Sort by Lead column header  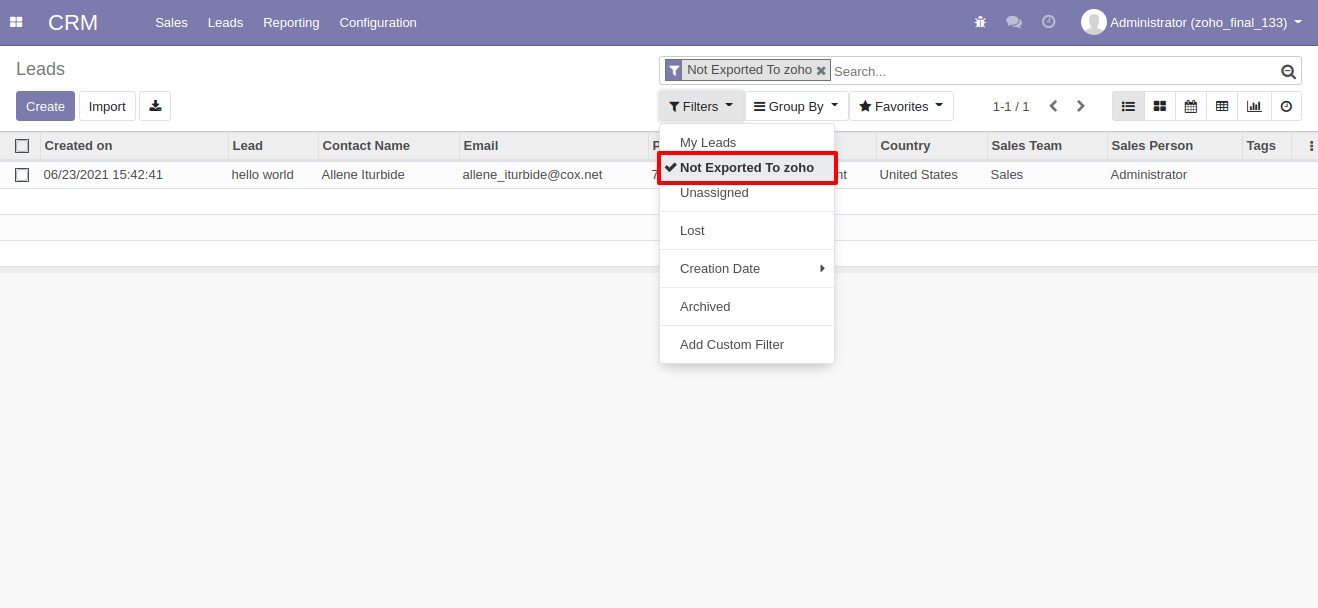pyautogui.click(x=273, y=146)
